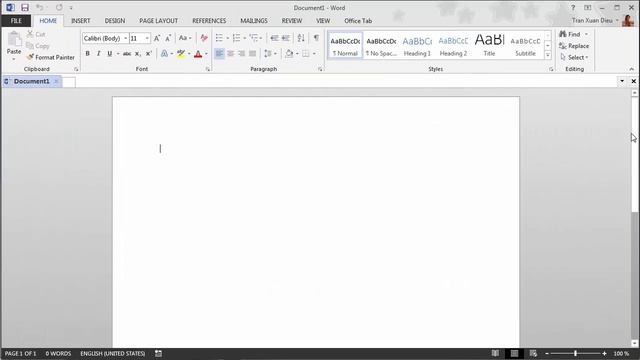Open Clipboard pane dialog launcher
640x360 pixels.
(x=76, y=69)
